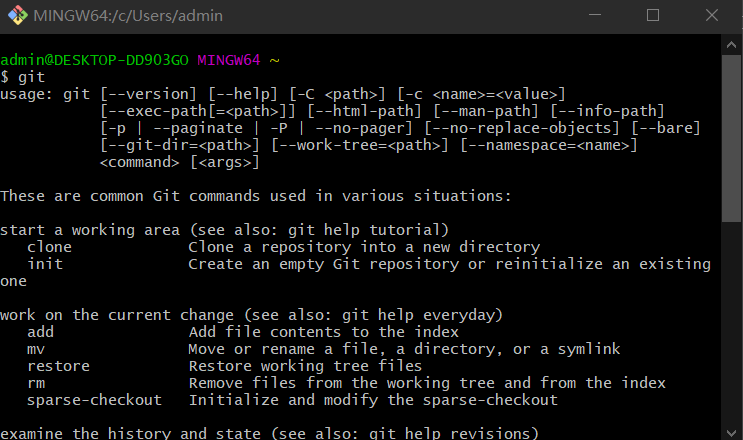Click the Git Bash logo icon in title bar
Image resolution: width=743 pixels, height=440 pixels.
(x=18, y=15)
